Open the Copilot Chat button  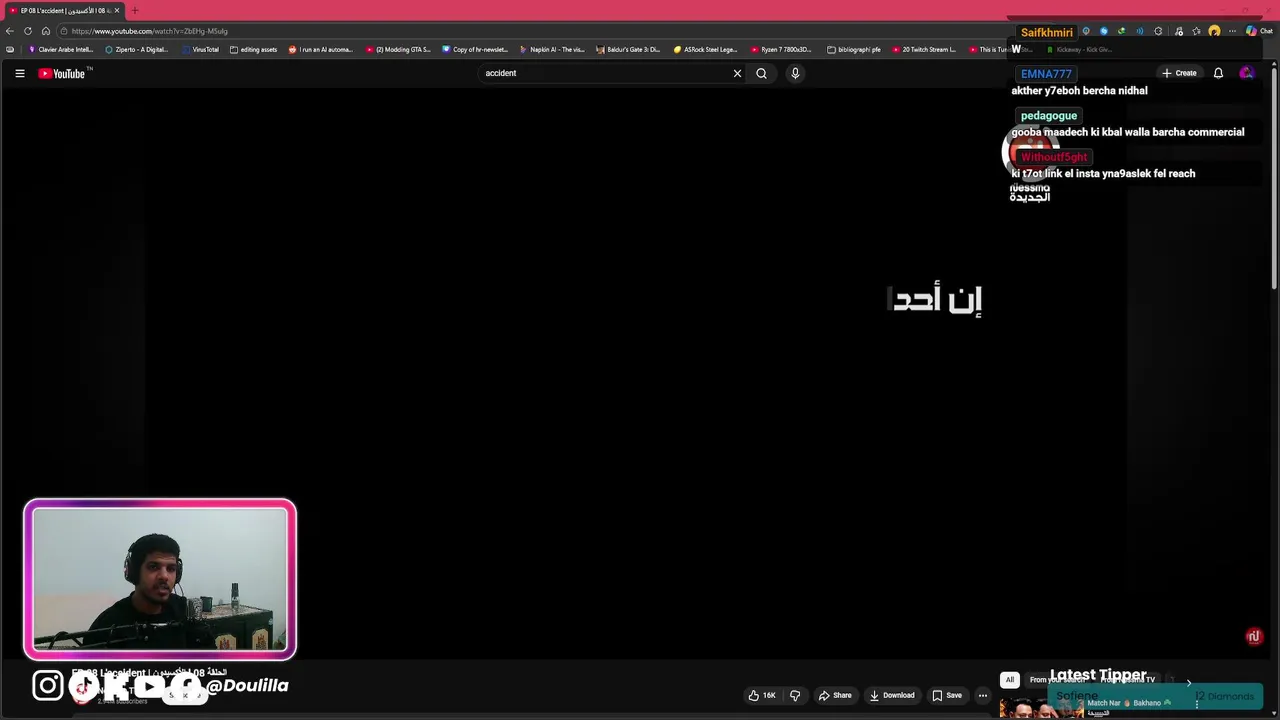(x=1259, y=31)
